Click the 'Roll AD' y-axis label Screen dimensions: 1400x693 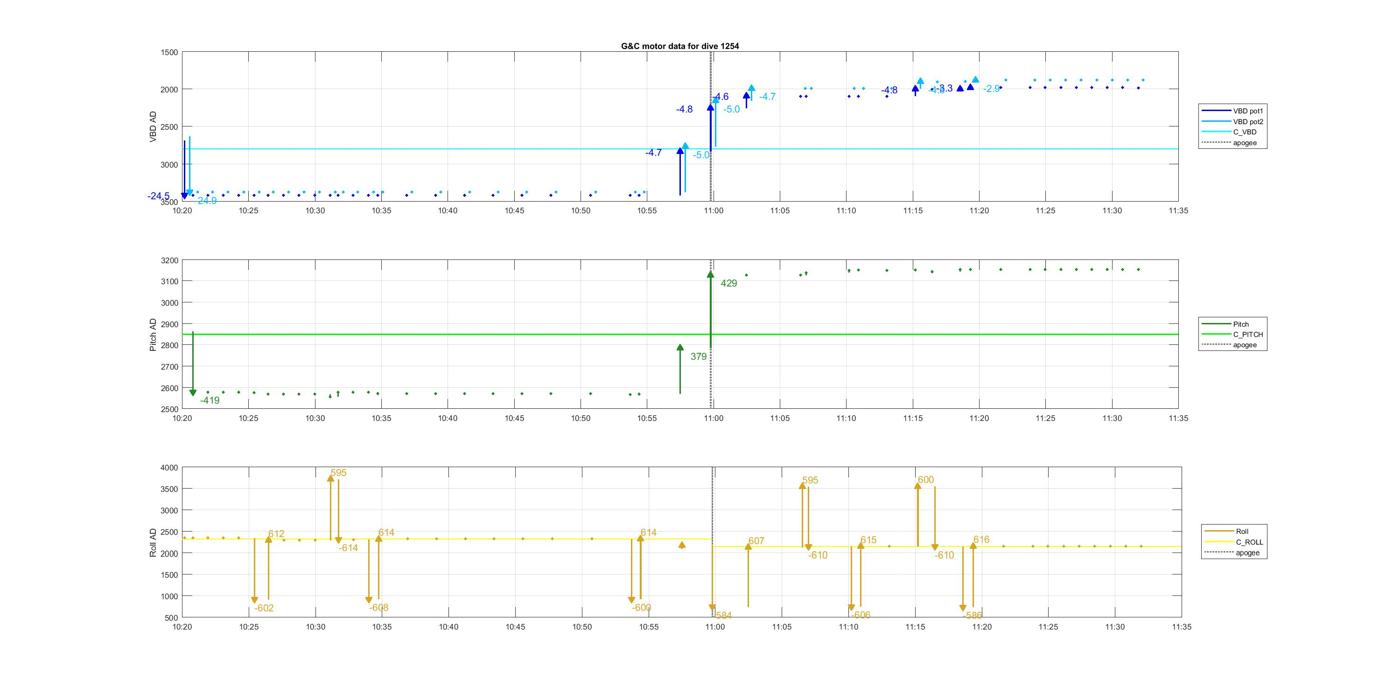pos(153,542)
